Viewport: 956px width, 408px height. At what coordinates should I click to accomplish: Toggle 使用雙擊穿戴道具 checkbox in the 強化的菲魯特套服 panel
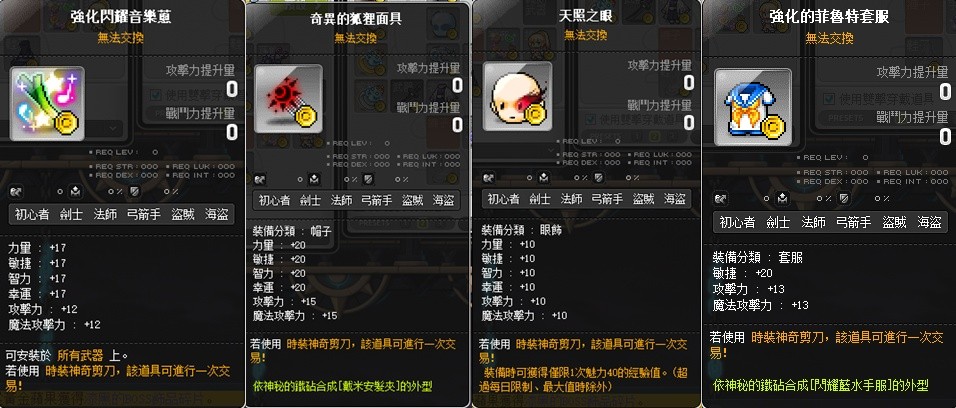(x=829, y=99)
